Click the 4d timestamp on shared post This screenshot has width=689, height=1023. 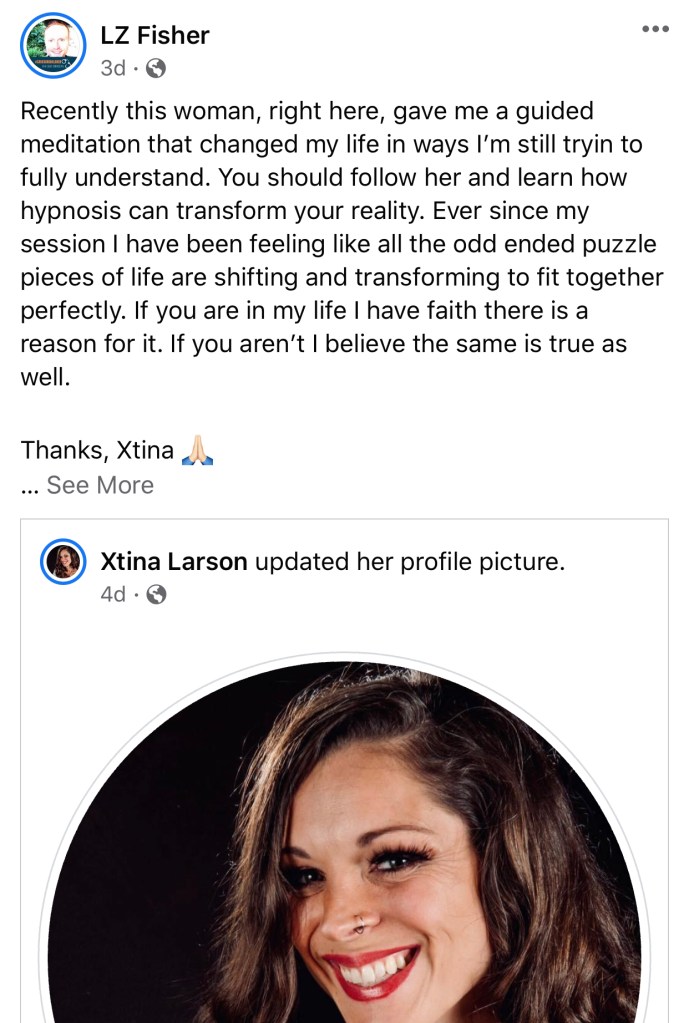113,594
